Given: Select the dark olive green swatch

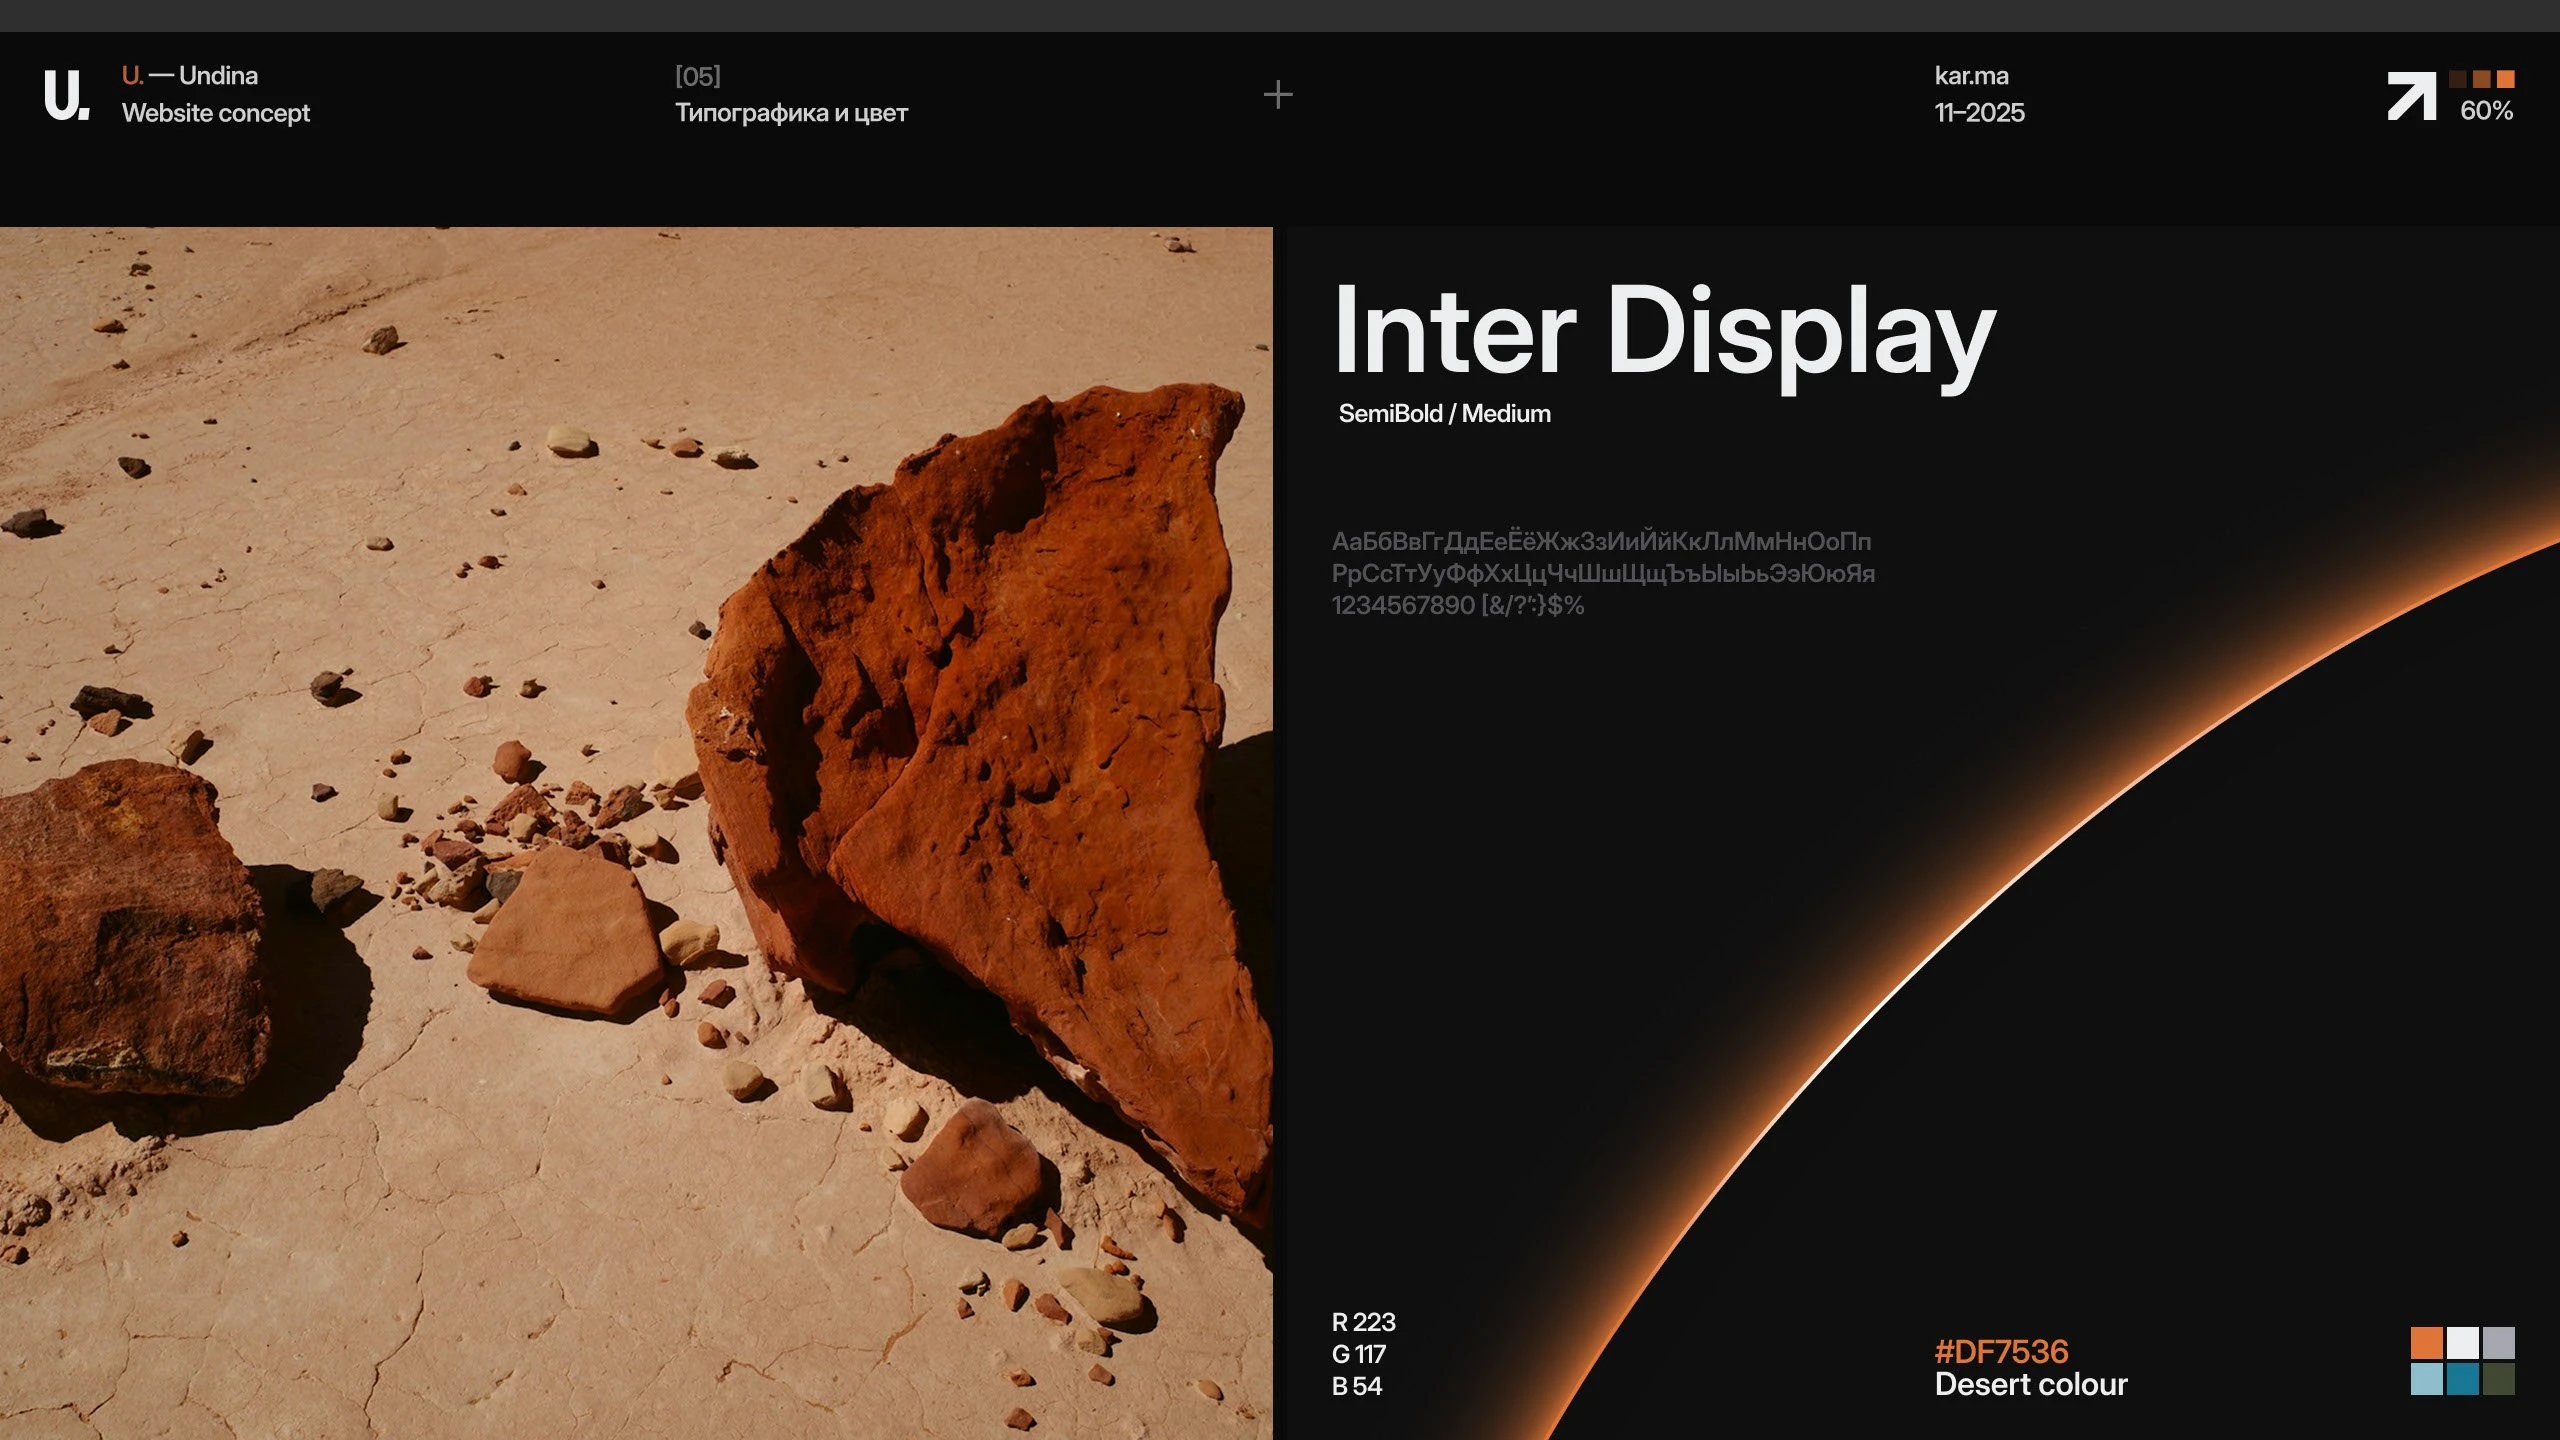Looking at the screenshot, I should tap(2499, 1379).
